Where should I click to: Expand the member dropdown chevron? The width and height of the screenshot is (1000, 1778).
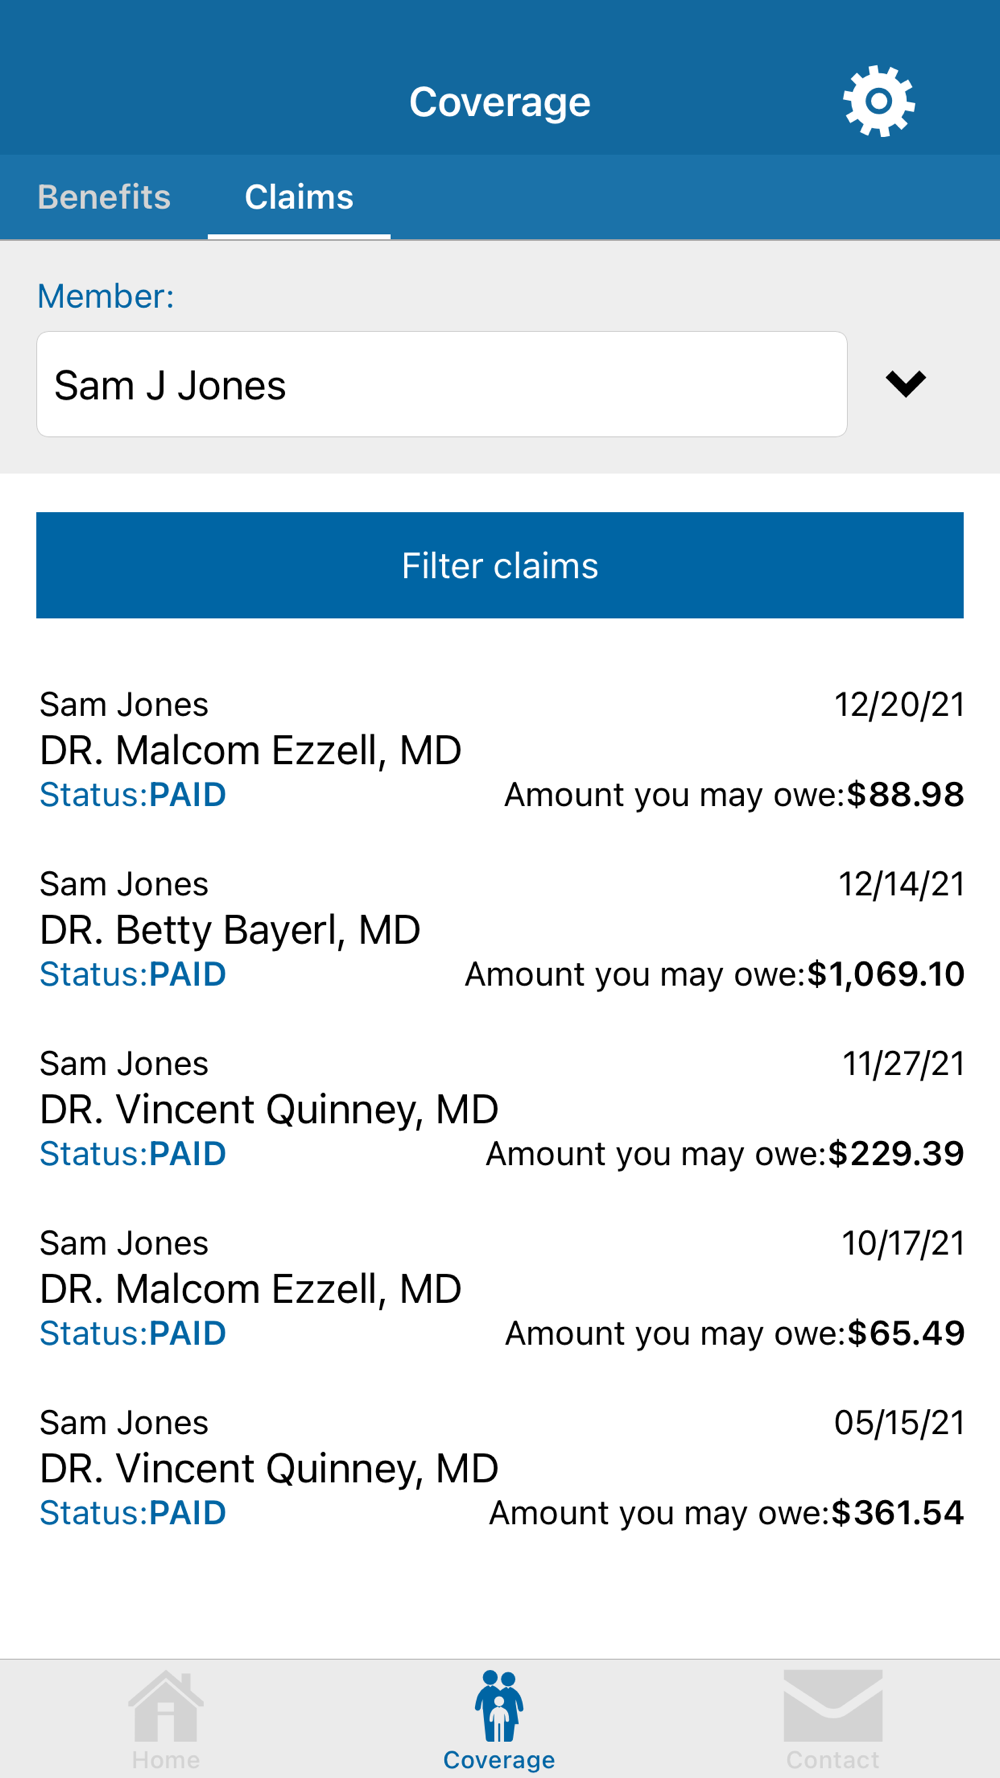(x=905, y=384)
